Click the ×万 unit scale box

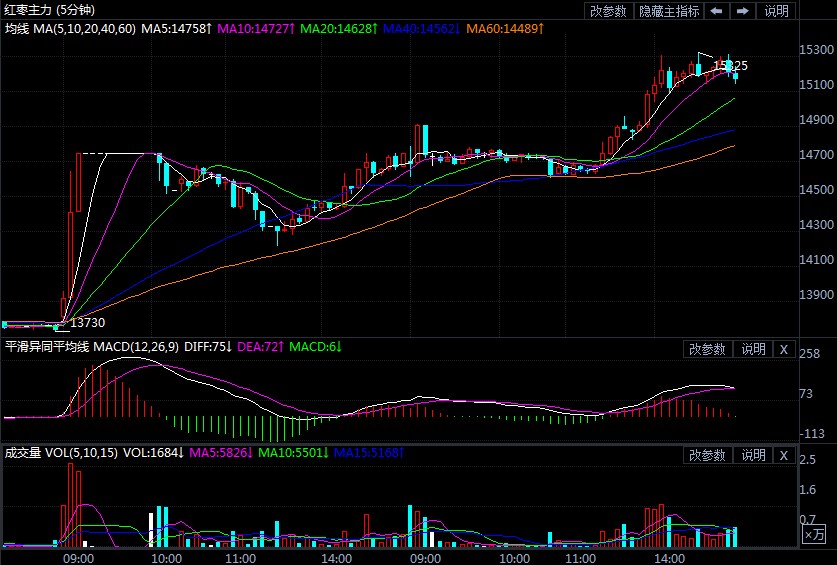click(815, 536)
